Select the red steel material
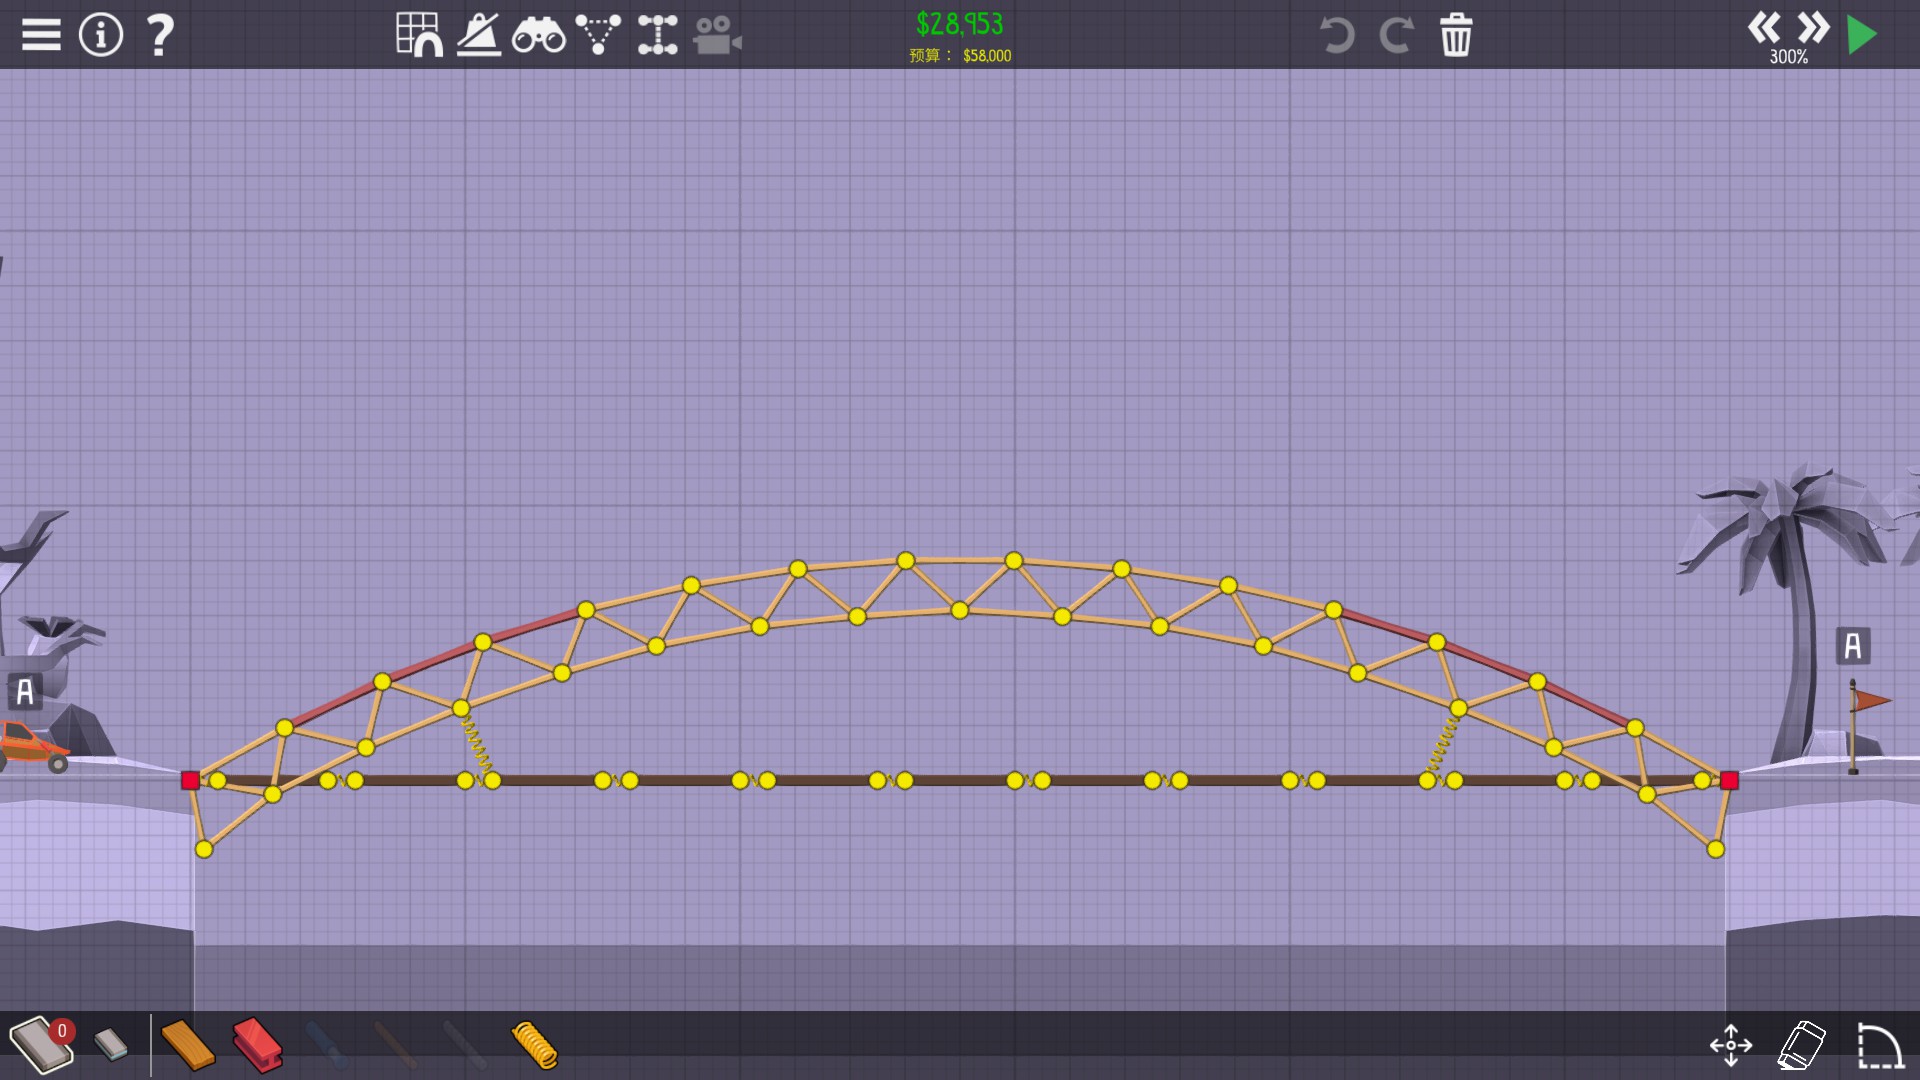The image size is (1920, 1080). 257,1045
